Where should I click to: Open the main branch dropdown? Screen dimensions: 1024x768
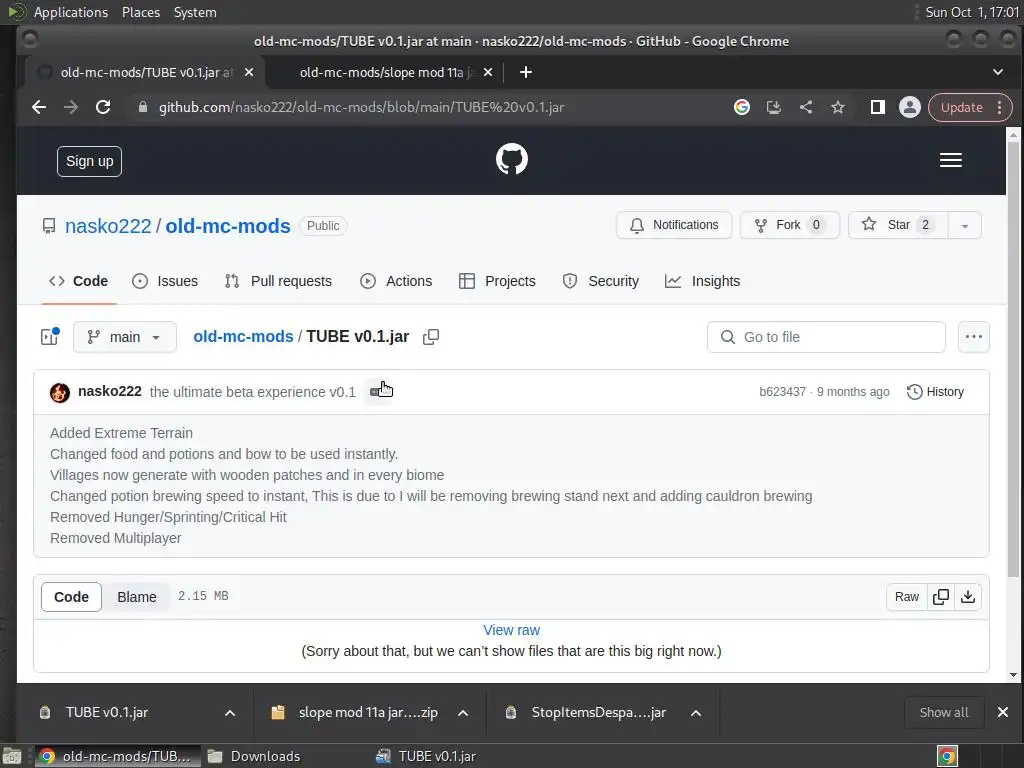(125, 337)
